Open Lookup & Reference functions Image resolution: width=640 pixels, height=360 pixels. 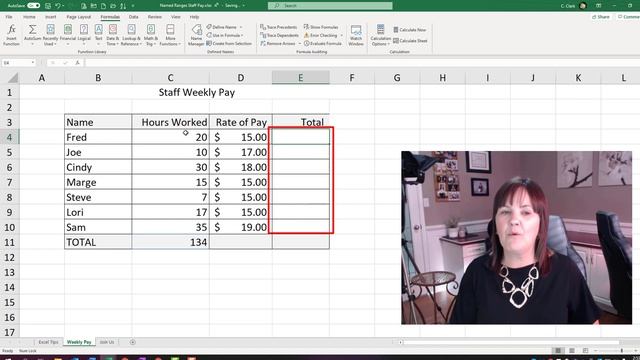pos(131,35)
